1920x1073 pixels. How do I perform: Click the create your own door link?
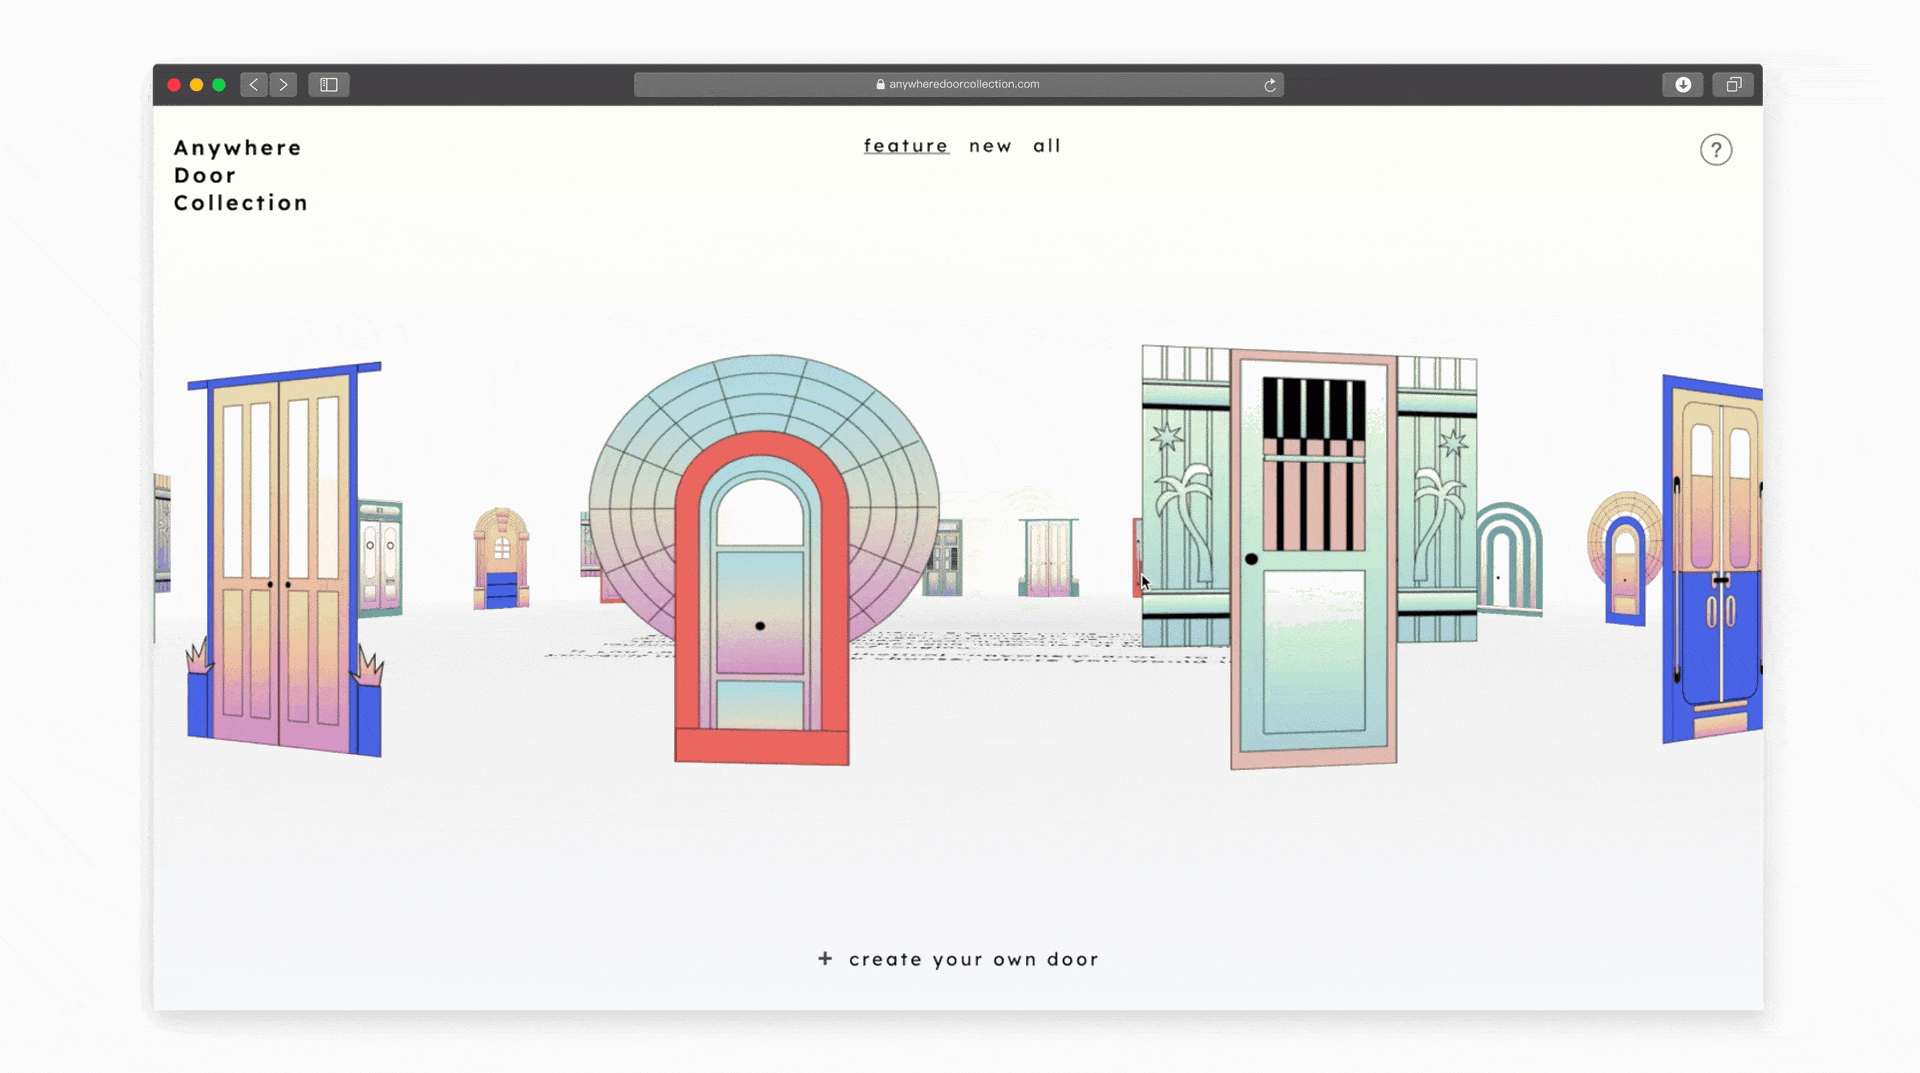(x=974, y=959)
